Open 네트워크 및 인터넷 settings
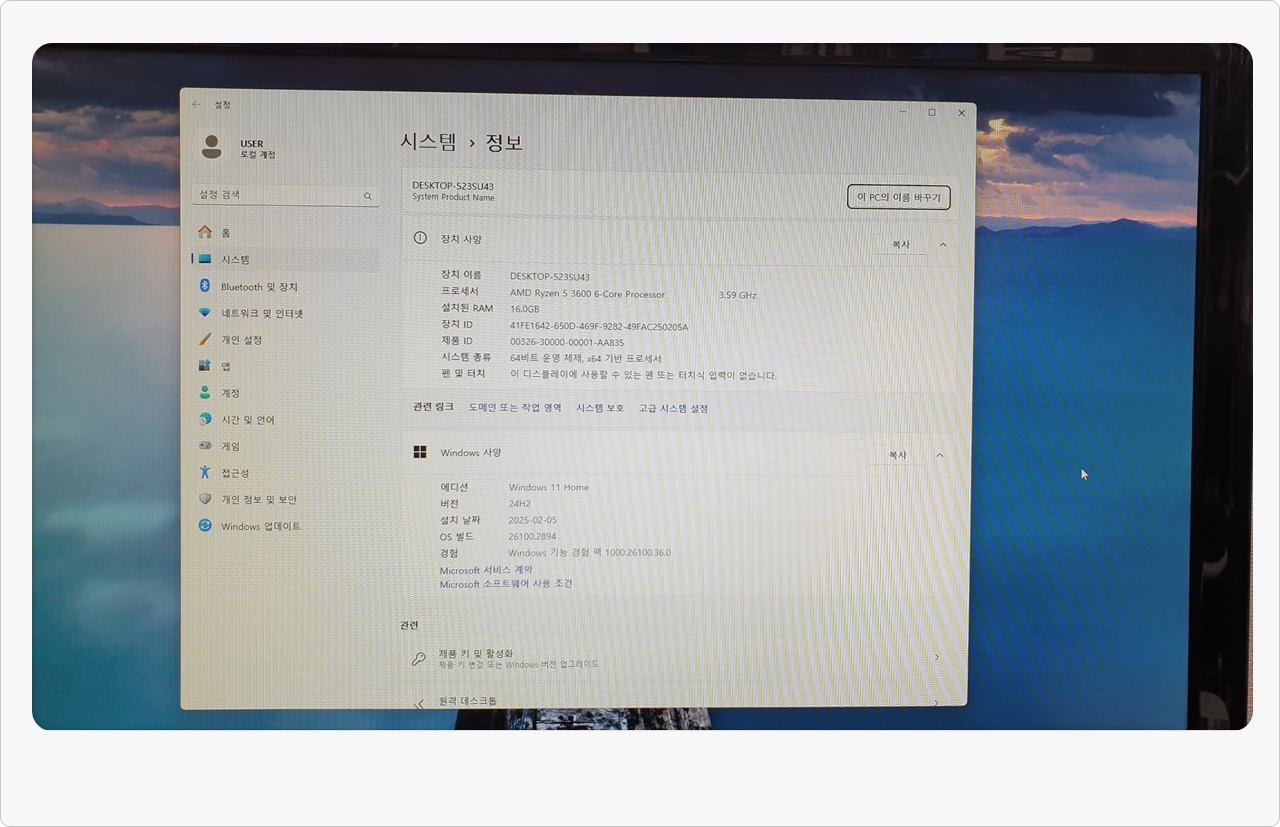This screenshot has width=1280, height=827. pyautogui.click(x=262, y=313)
